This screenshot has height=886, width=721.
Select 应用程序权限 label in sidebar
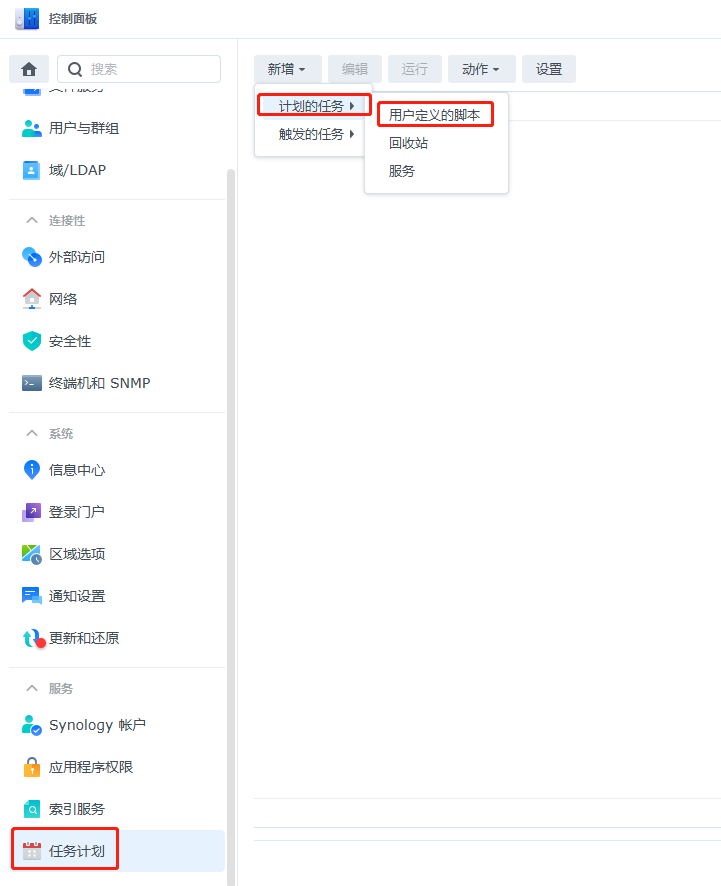[91, 767]
